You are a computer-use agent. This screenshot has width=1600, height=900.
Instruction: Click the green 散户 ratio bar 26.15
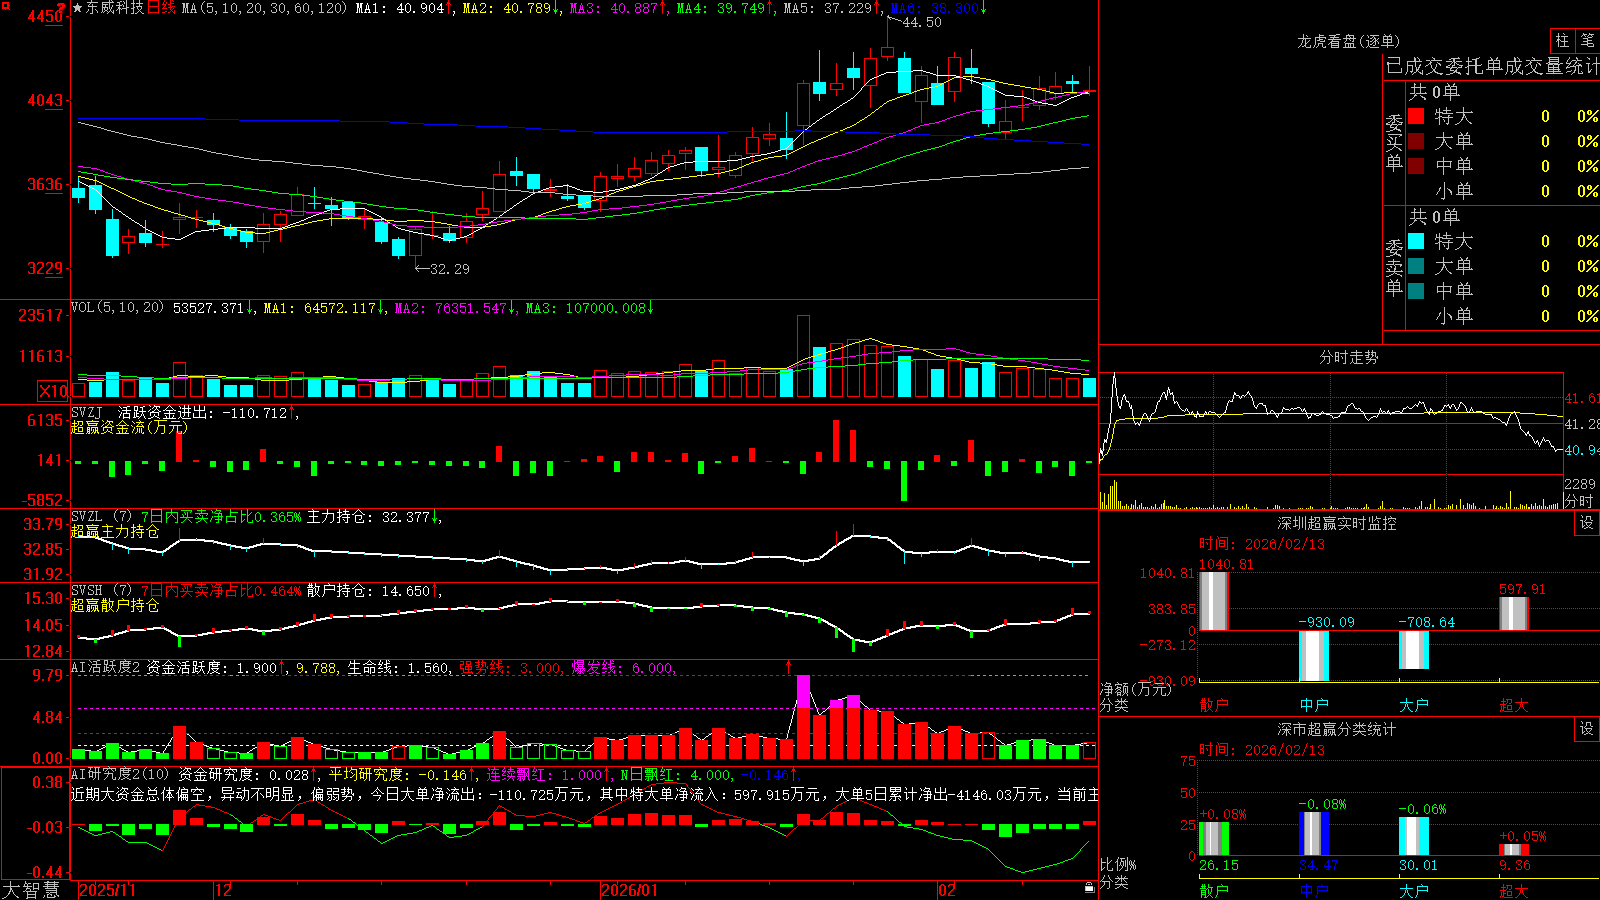point(1214,839)
